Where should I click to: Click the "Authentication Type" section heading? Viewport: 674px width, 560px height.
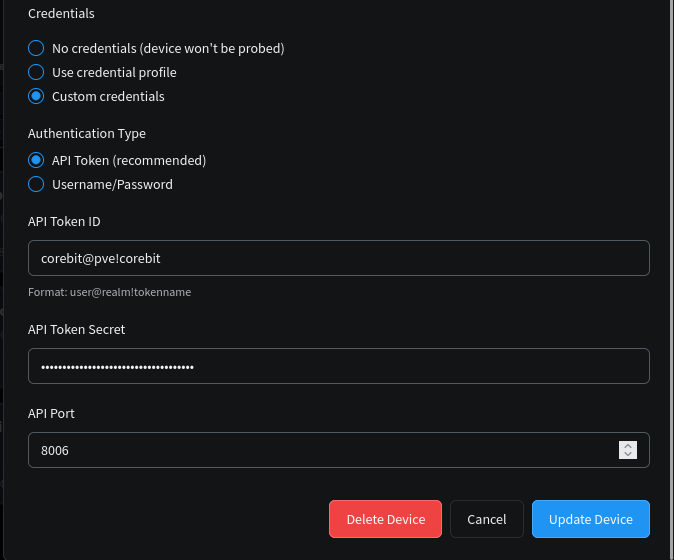point(87,133)
